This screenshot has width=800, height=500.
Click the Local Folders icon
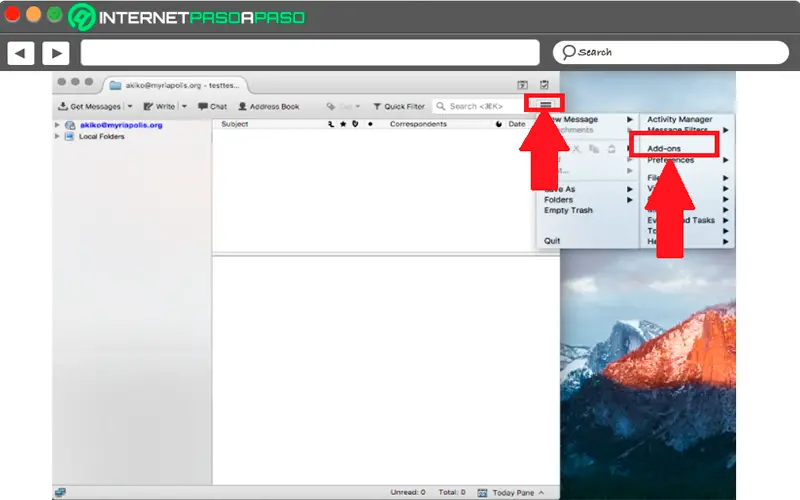pos(69,136)
